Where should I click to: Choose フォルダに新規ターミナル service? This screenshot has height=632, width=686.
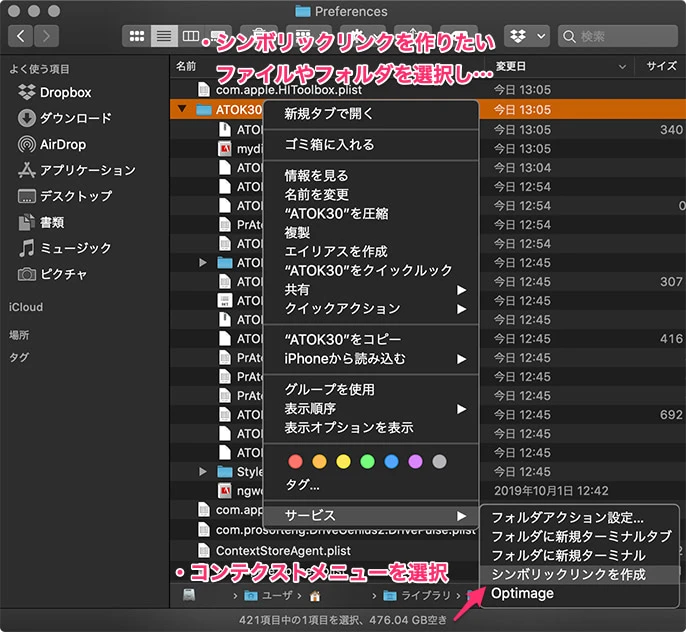click(x=579, y=556)
